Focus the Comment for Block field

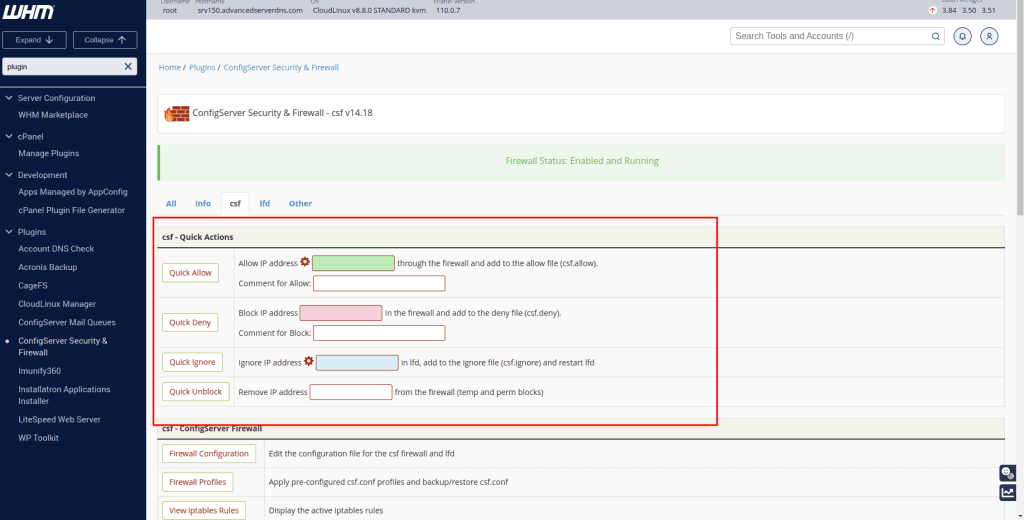[379, 333]
